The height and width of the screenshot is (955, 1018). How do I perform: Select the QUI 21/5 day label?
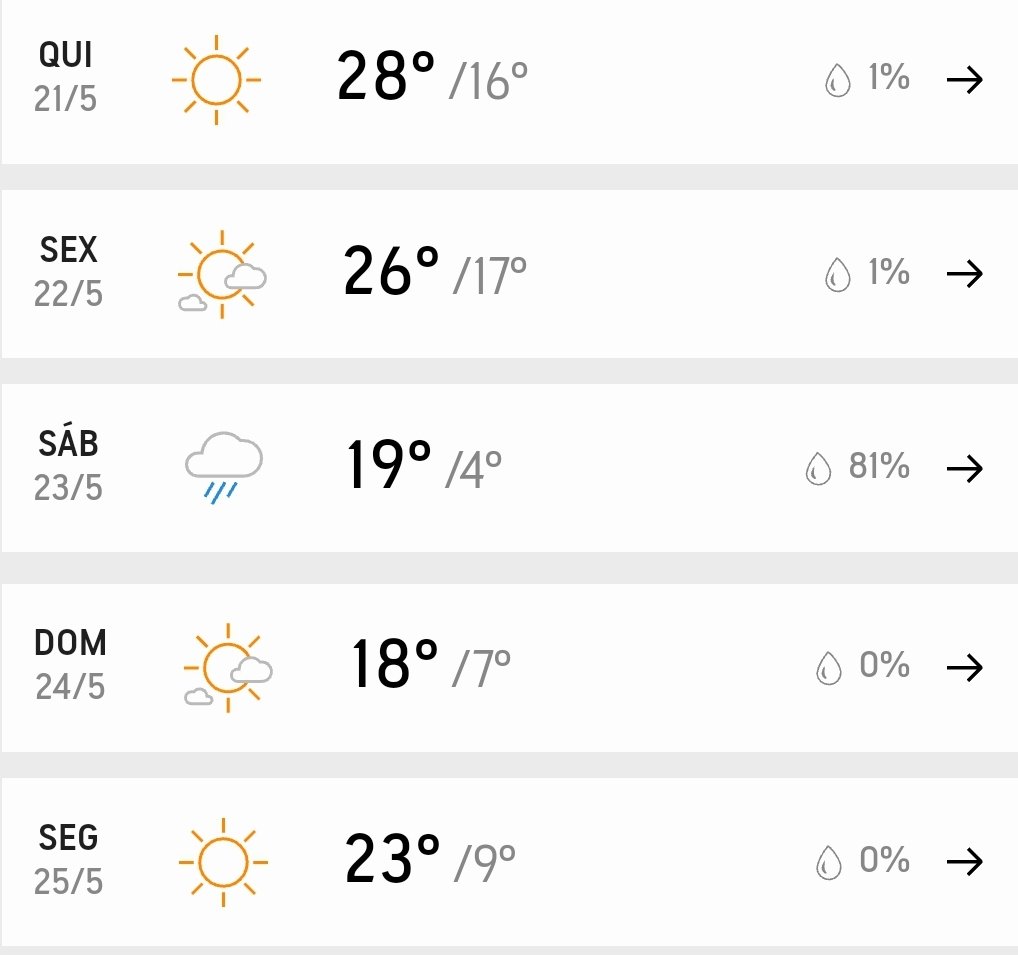pyautogui.click(x=66, y=76)
